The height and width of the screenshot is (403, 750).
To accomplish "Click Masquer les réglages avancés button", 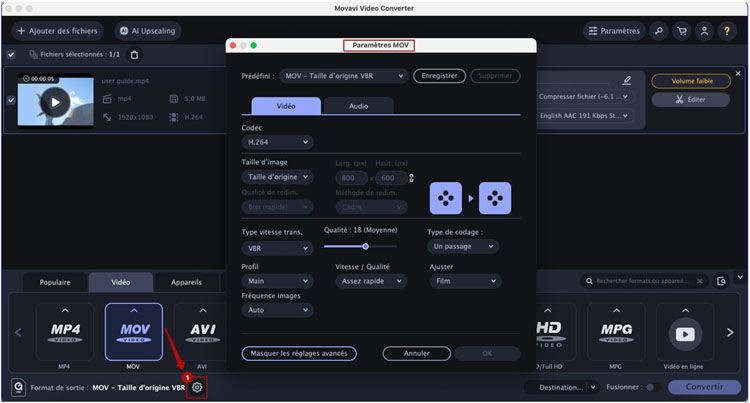I will [299, 354].
